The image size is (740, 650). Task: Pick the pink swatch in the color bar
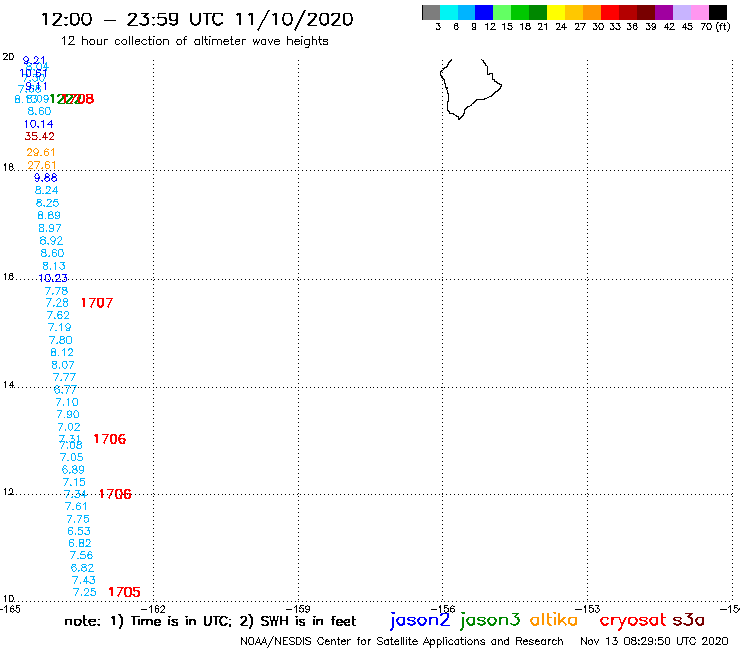[699, 12]
